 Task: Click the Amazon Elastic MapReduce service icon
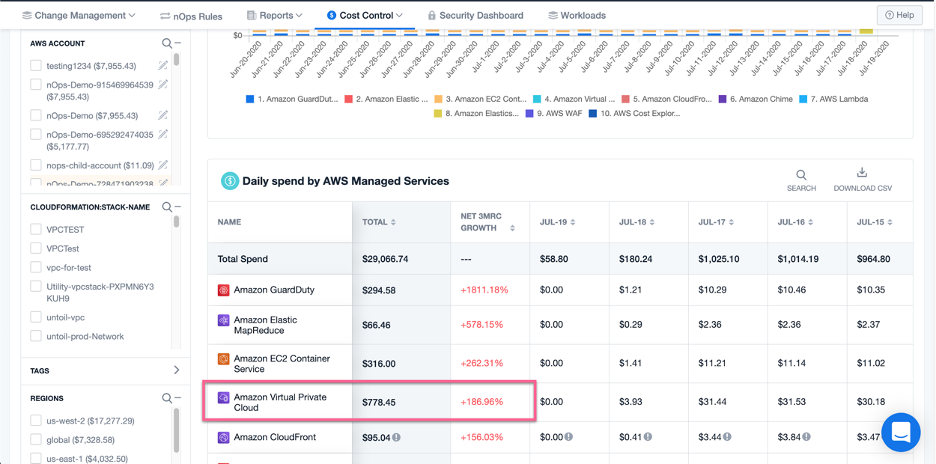click(x=223, y=320)
